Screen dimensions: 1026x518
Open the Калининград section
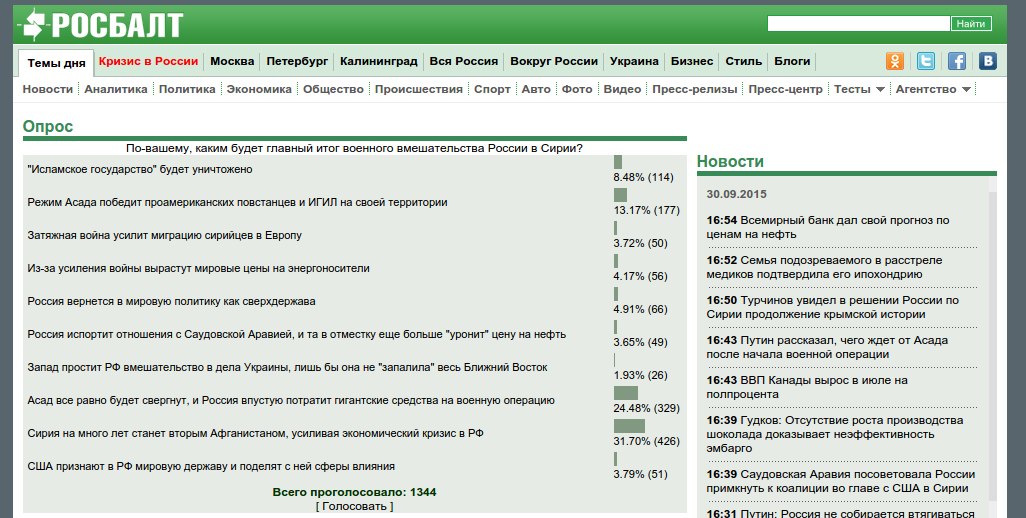379,61
